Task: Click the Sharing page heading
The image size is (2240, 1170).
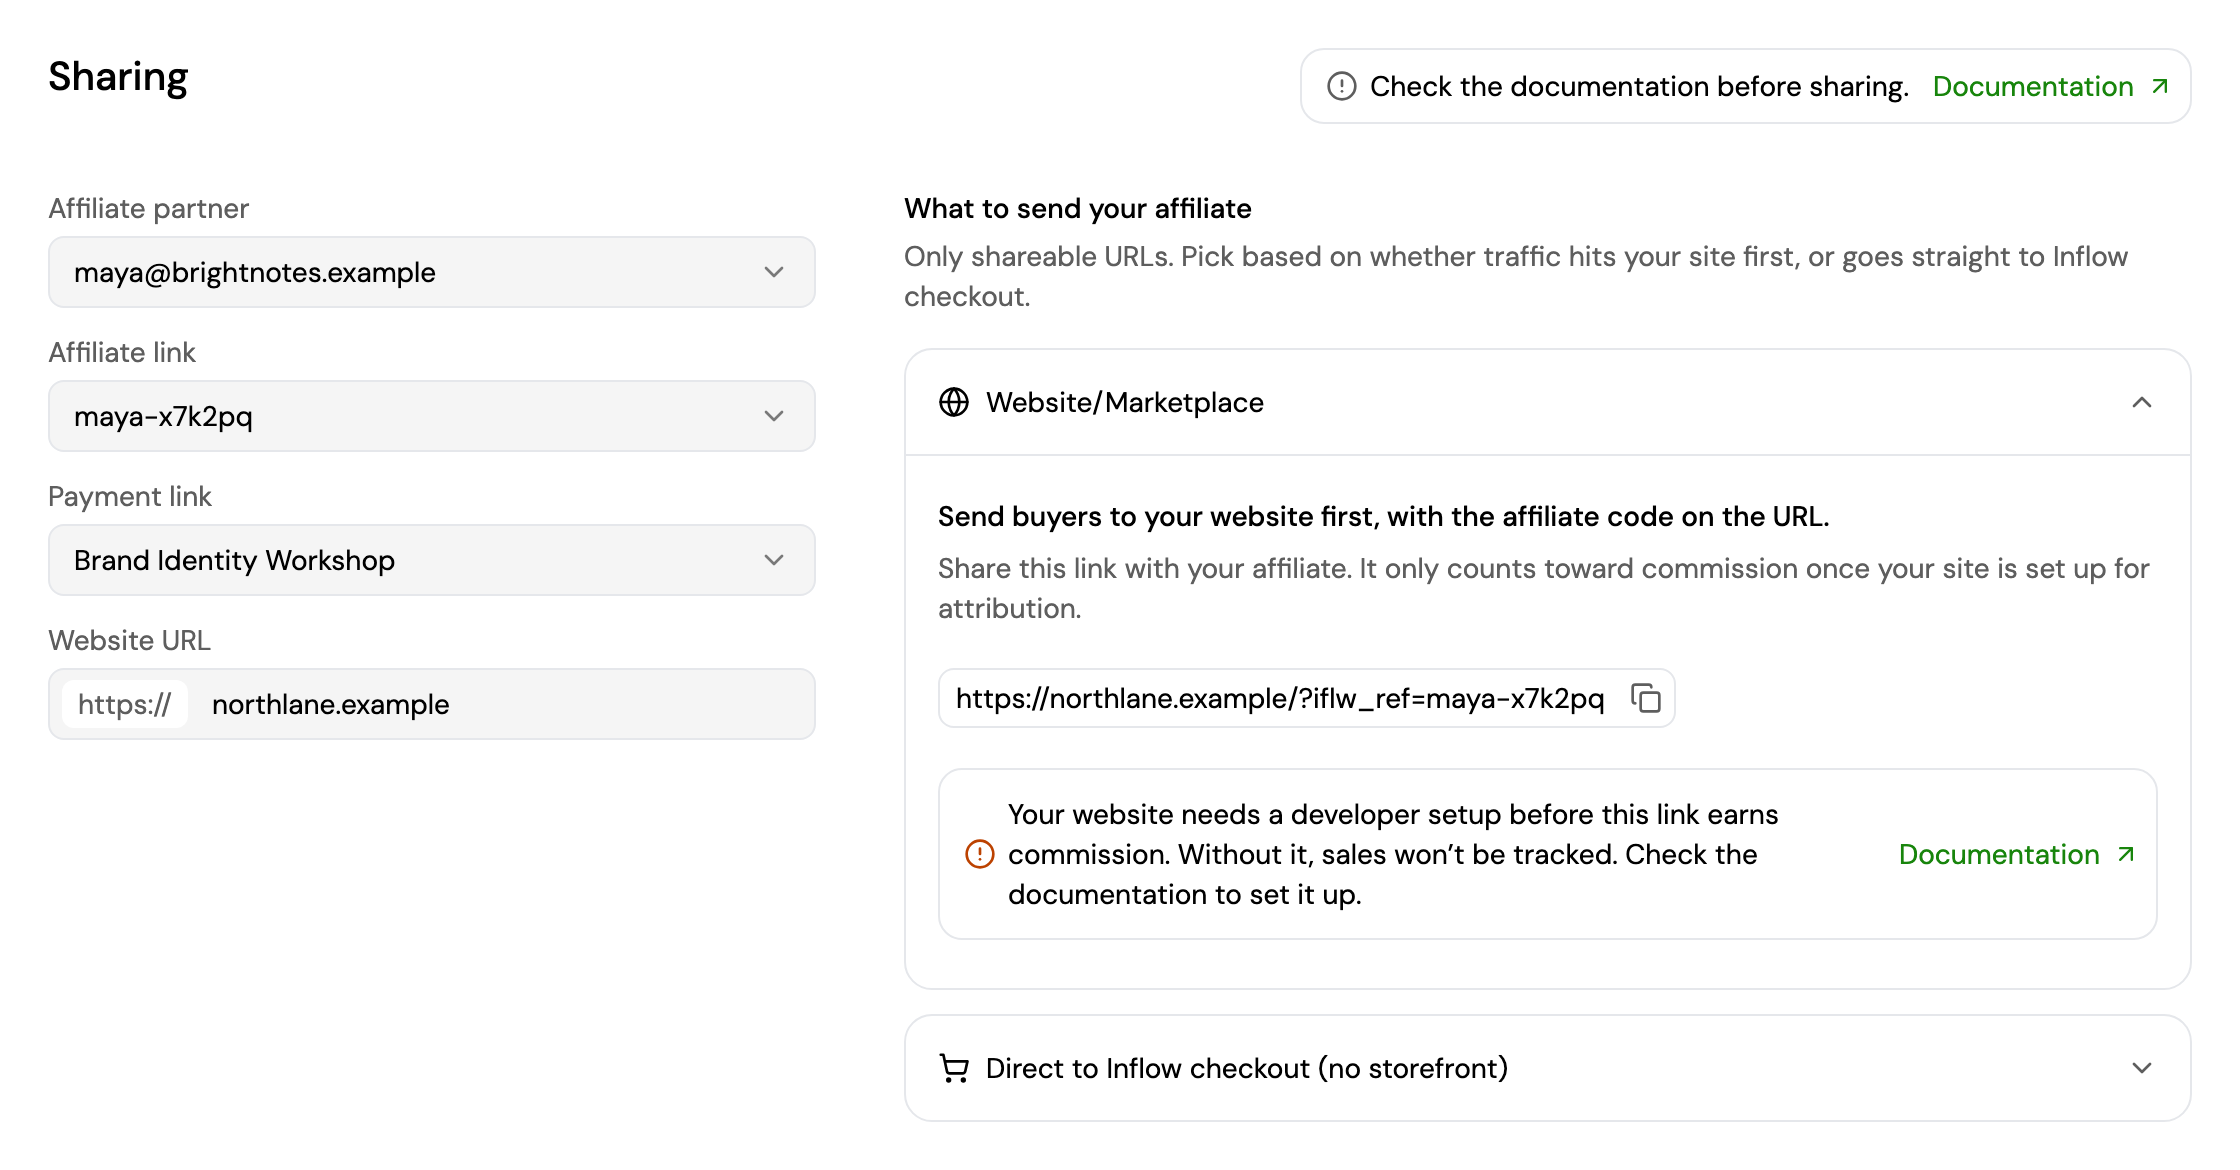Action: pyautogui.click(x=118, y=77)
